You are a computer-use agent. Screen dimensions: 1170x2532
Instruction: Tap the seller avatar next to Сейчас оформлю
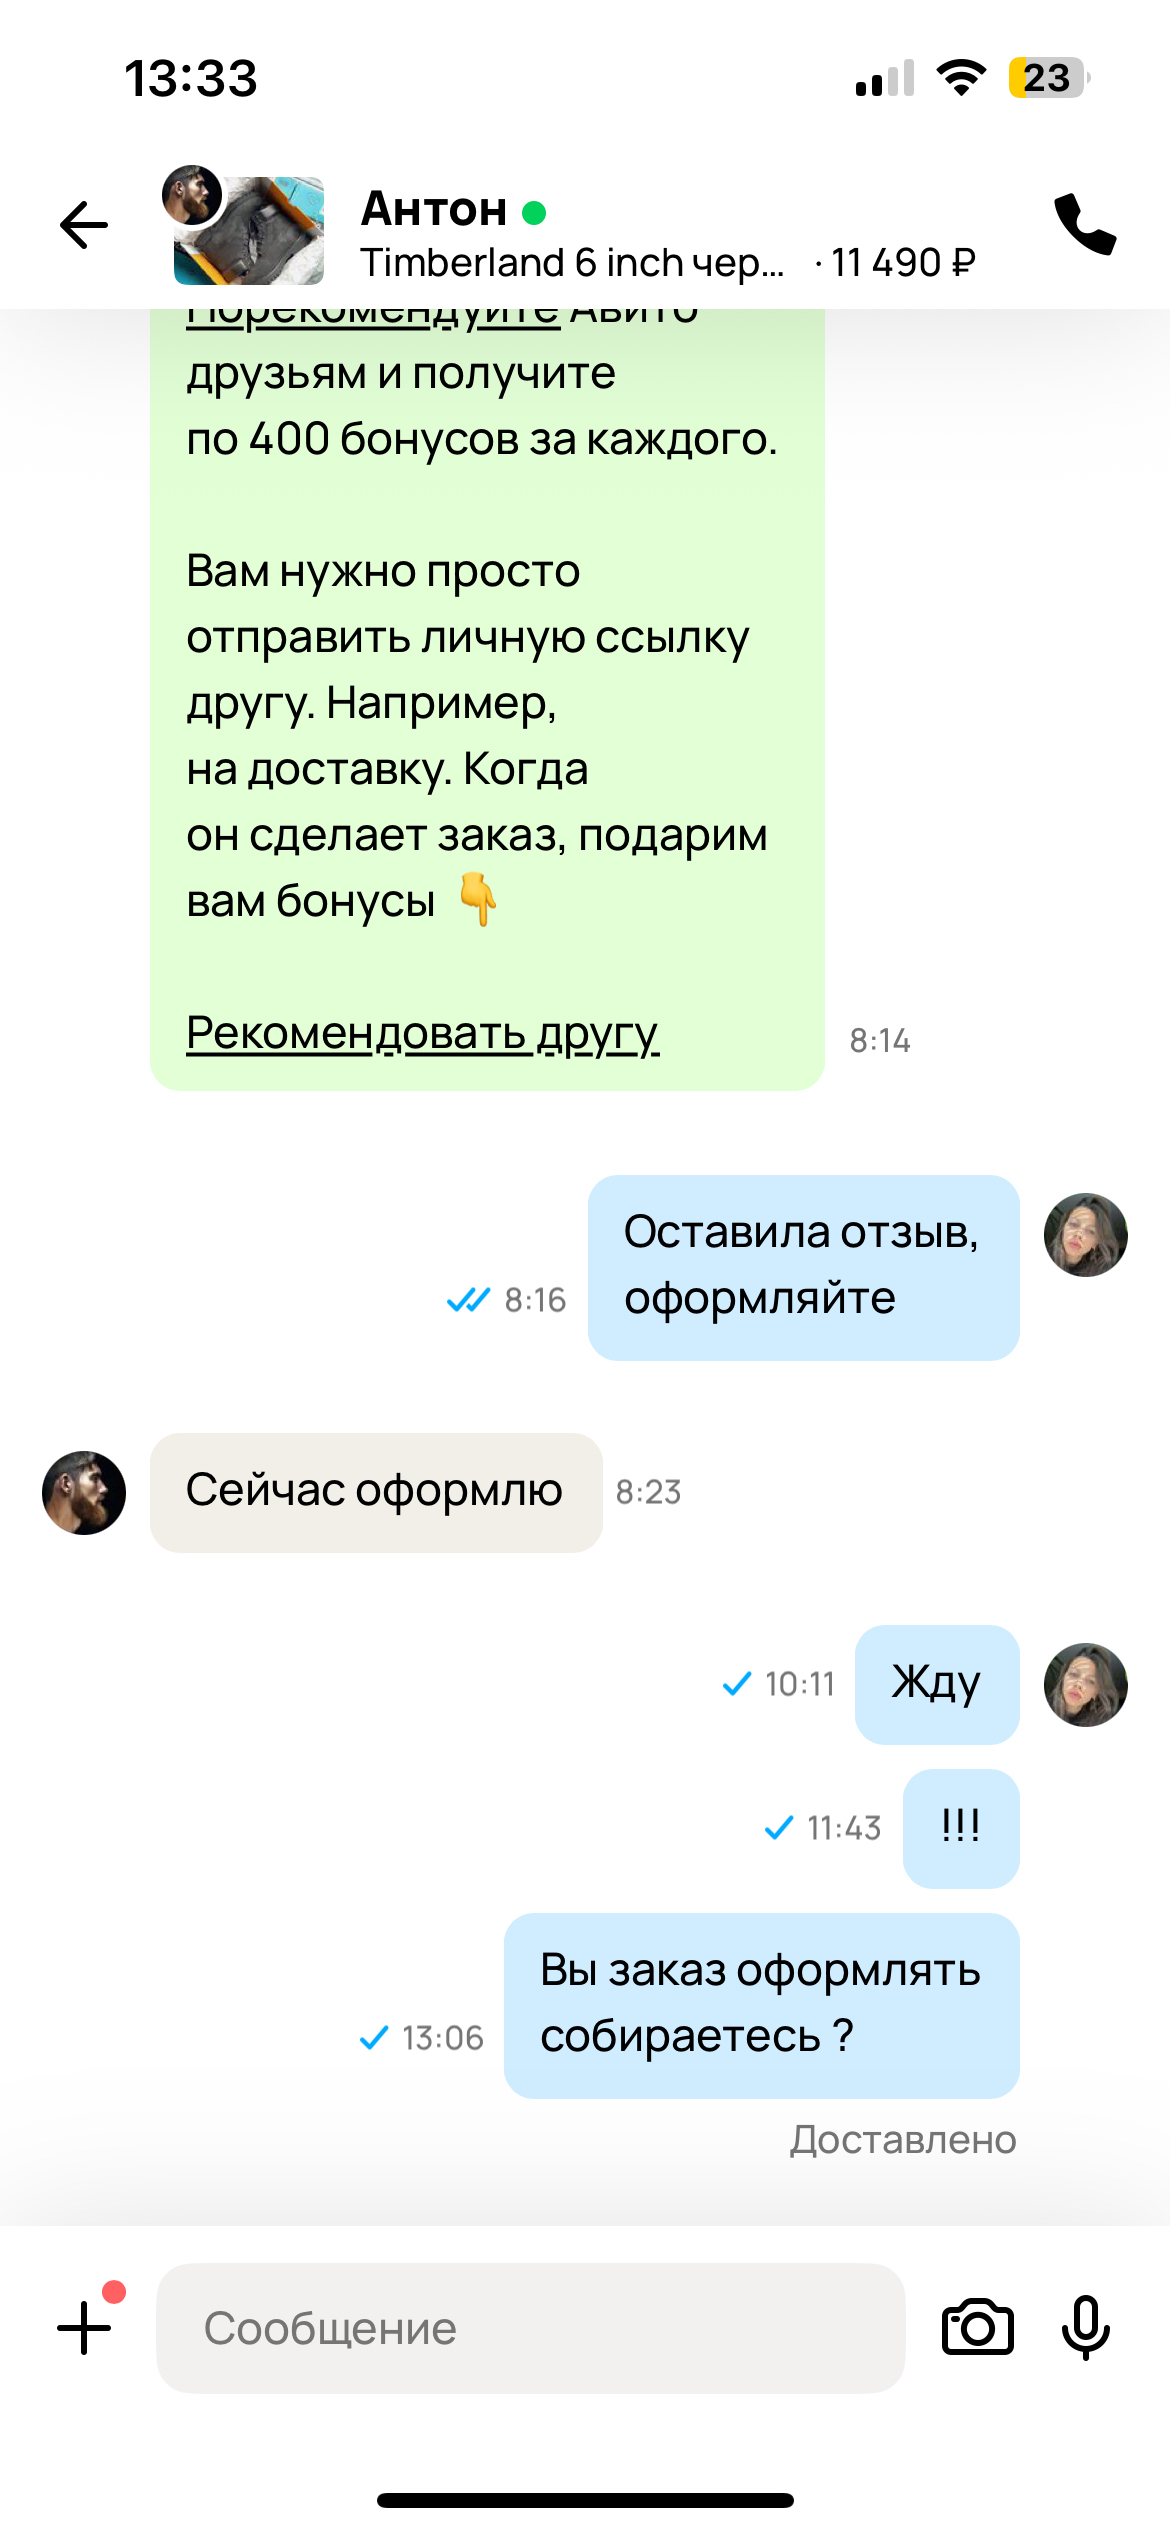[x=84, y=1492]
